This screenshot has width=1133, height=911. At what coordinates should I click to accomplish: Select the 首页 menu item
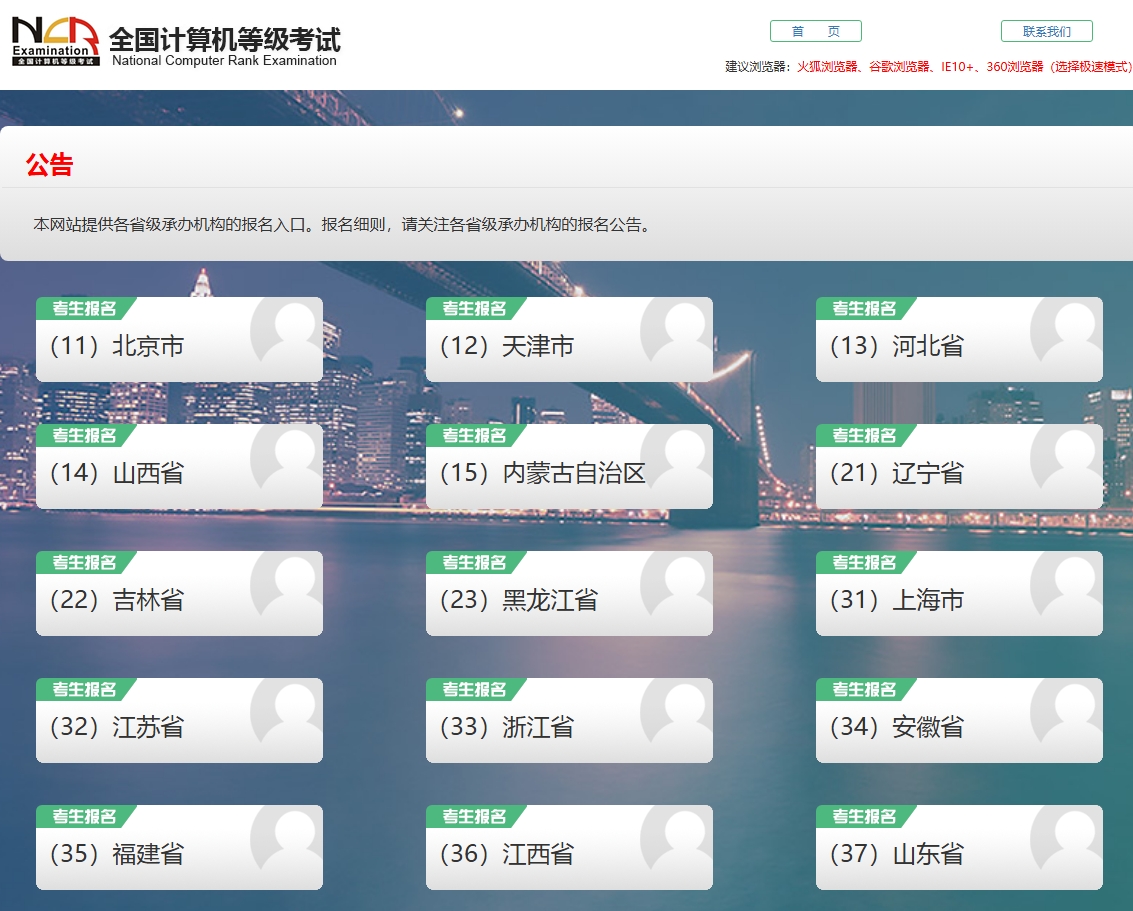817,30
